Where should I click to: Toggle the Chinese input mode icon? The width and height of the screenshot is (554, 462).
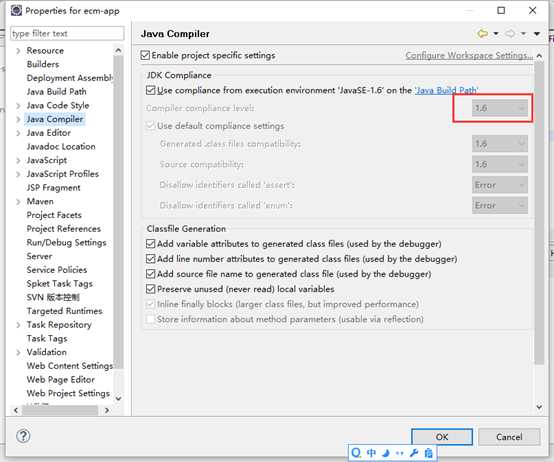click(x=371, y=453)
